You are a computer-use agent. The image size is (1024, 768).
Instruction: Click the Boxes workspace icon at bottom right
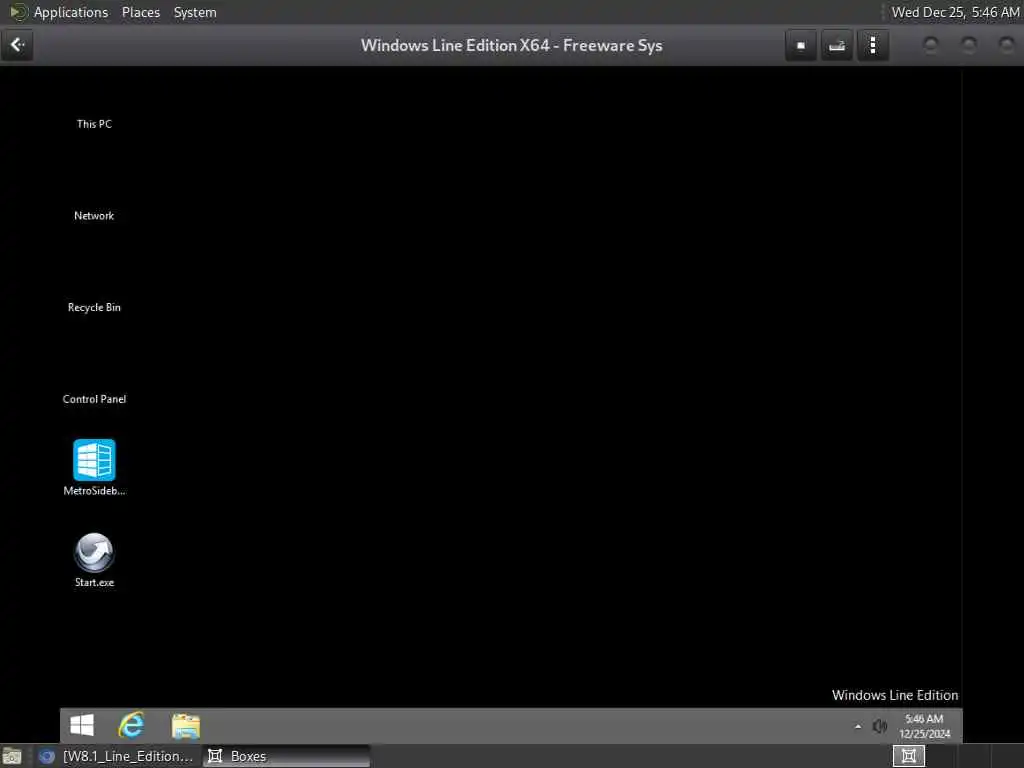pos(908,756)
